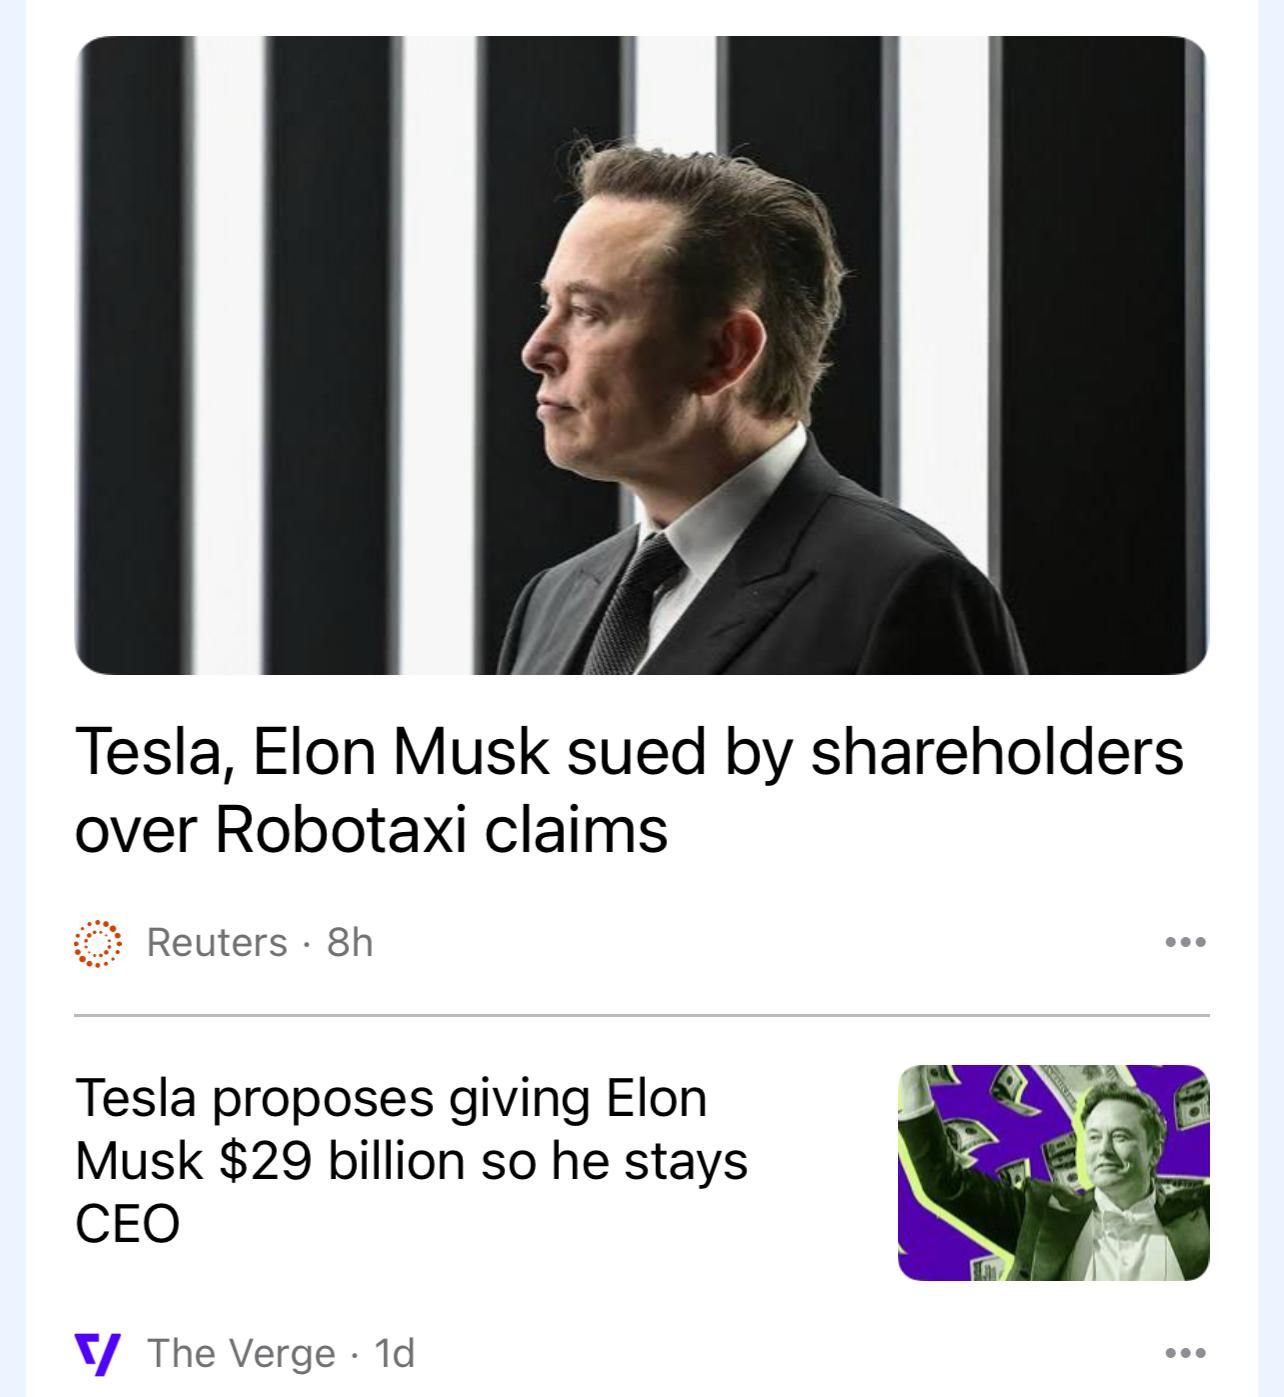This screenshot has height=1397, width=1284.
Task: Click The Verge logo icon
Action: click(98, 1353)
